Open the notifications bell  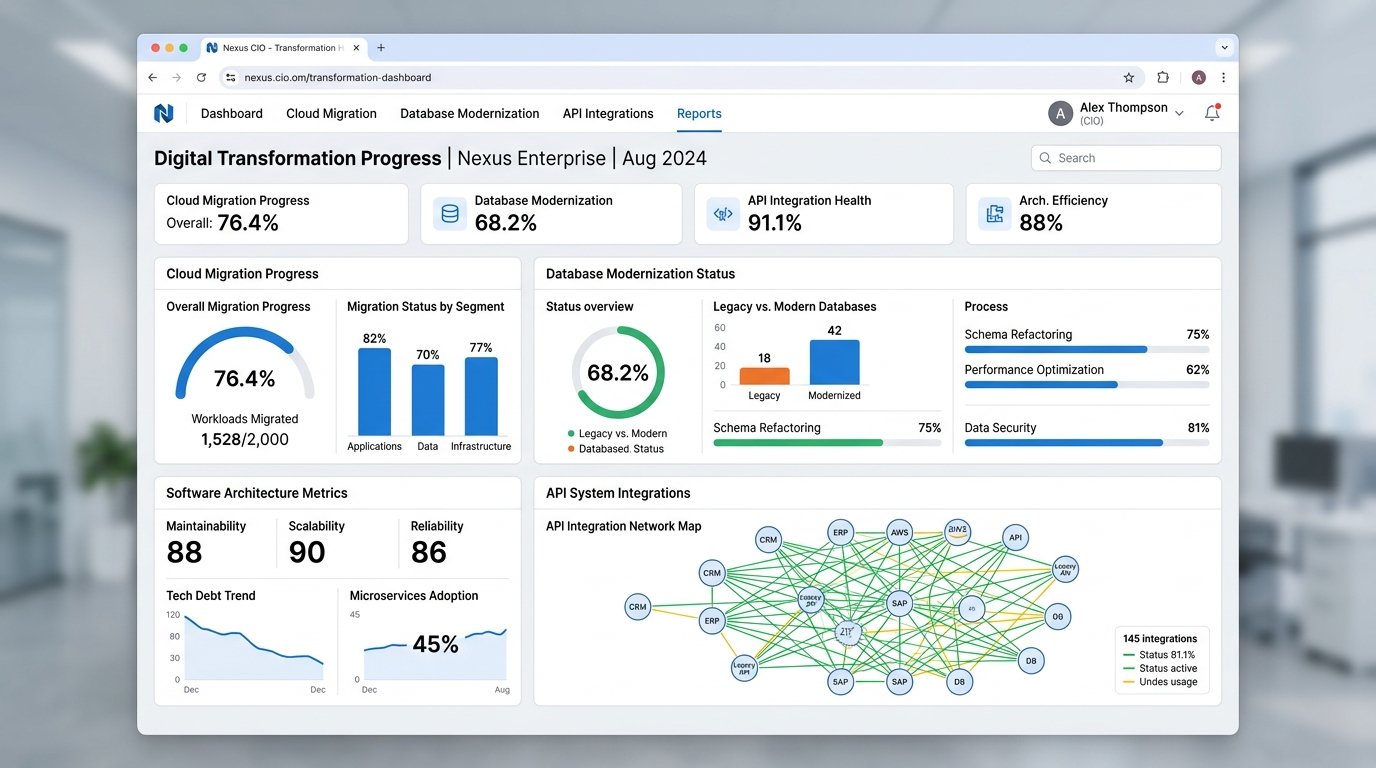coord(1212,113)
